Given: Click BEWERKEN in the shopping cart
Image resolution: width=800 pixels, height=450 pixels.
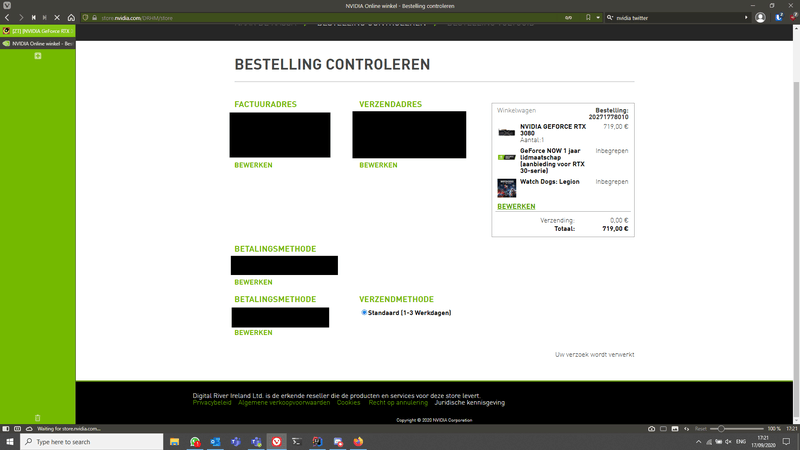Looking at the screenshot, I should pyautogui.click(x=516, y=207).
